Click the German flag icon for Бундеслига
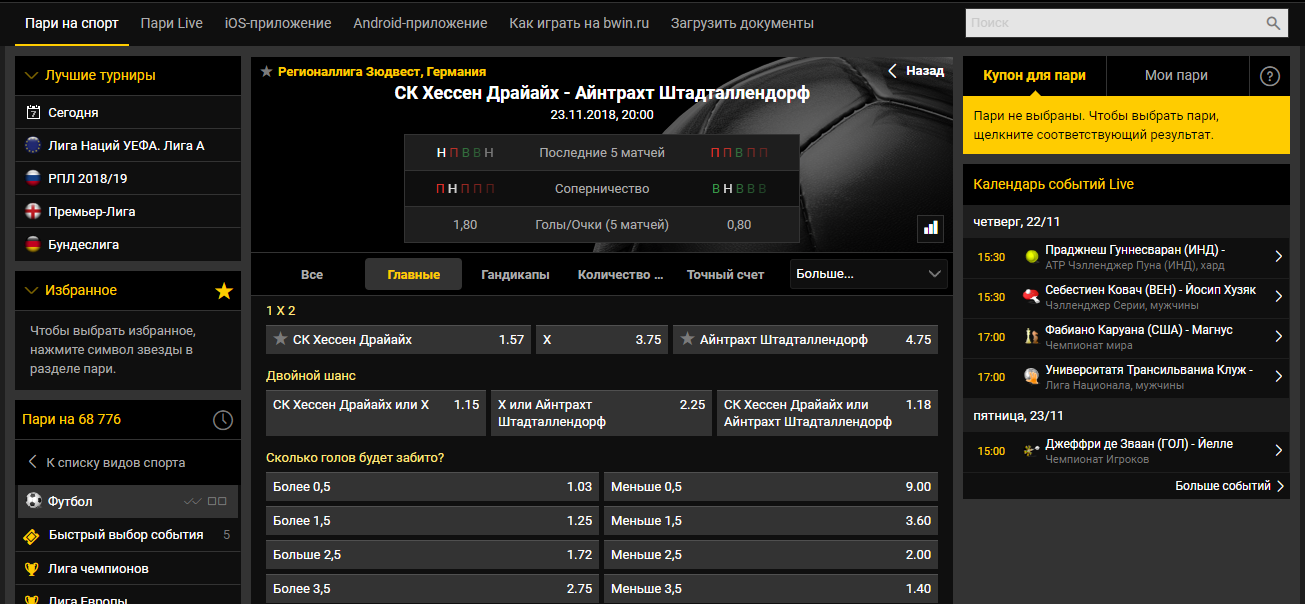This screenshot has height=604, width=1305. [x=33, y=244]
